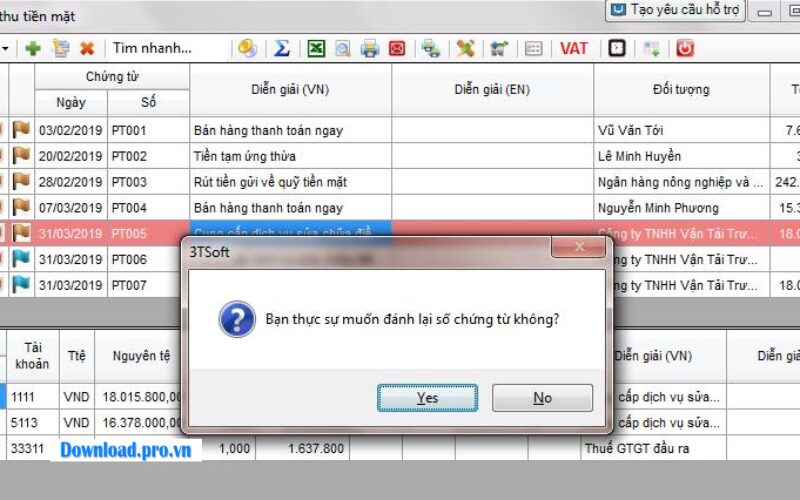Click the red VAT toolbar button
Viewport: 800px width, 500px height.
click(574, 48)
